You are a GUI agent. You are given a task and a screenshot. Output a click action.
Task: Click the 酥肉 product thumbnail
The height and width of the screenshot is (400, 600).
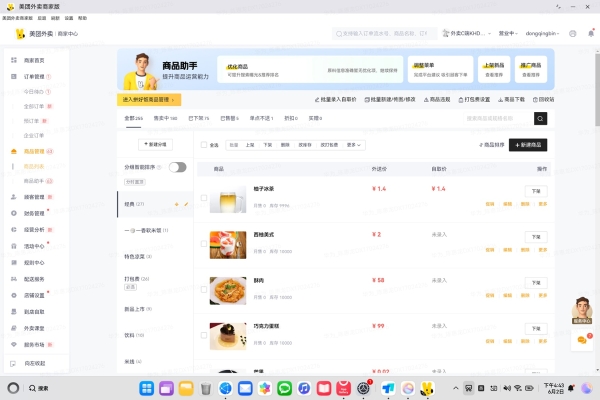pos(228,291)
